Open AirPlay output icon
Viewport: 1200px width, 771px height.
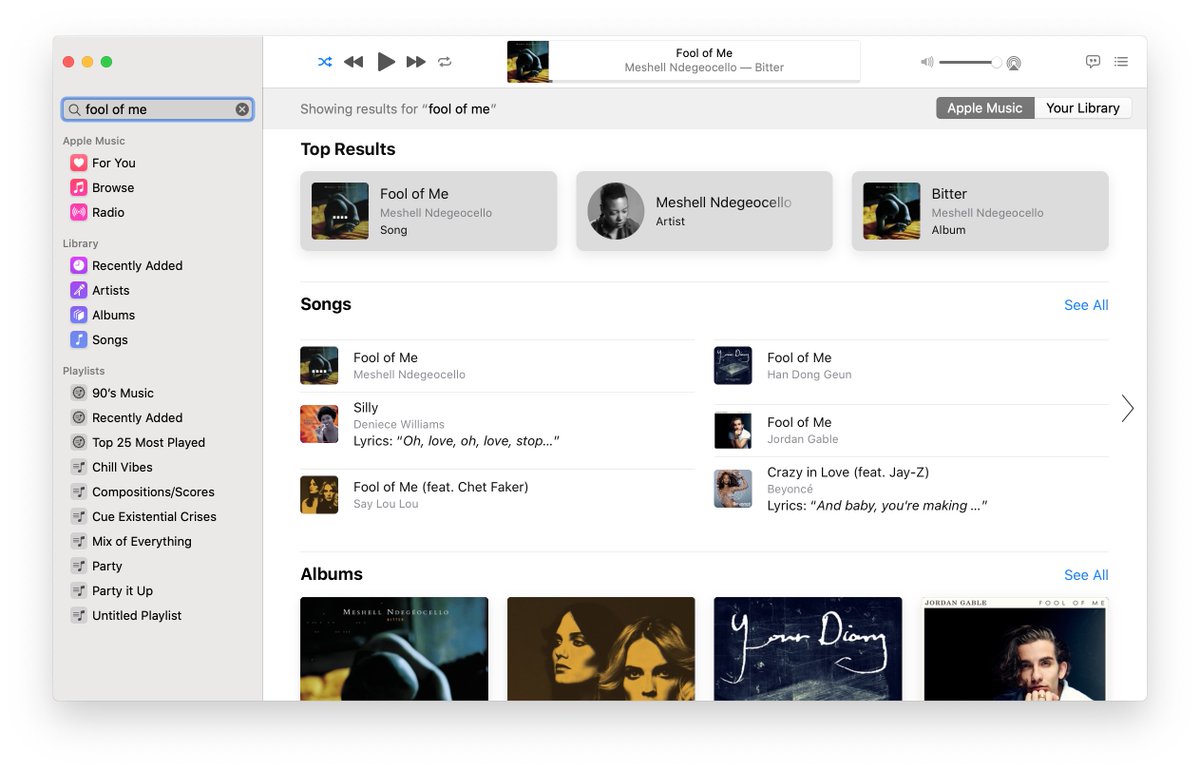click(1014, 63)
